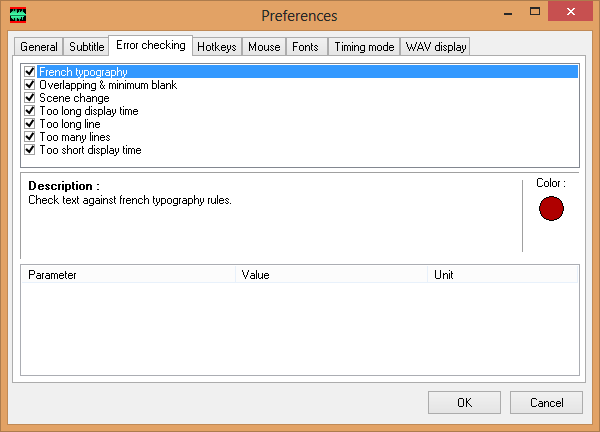Toggle the Too long display time checkbox
This screenshot has height=432, width=600.
pyautogui.click(x=30, y=111)
